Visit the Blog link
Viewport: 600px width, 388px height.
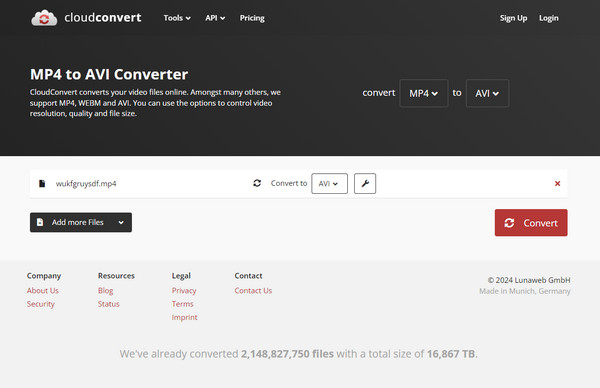coord(105,290)
